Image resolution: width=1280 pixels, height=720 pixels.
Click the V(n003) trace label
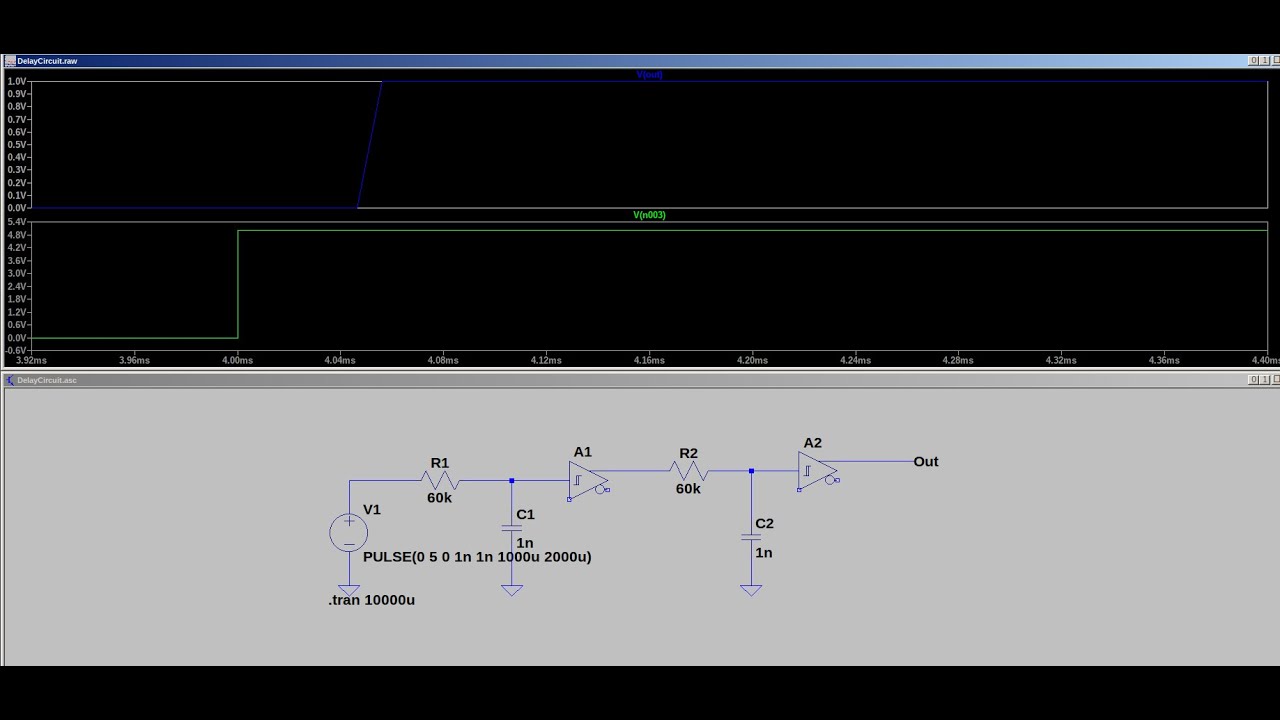(x=649, y=215)
